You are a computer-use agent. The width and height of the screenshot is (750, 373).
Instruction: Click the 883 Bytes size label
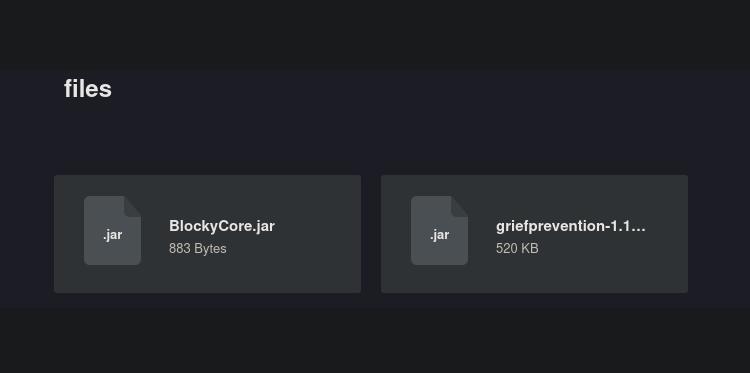click(x=198, y=248)
